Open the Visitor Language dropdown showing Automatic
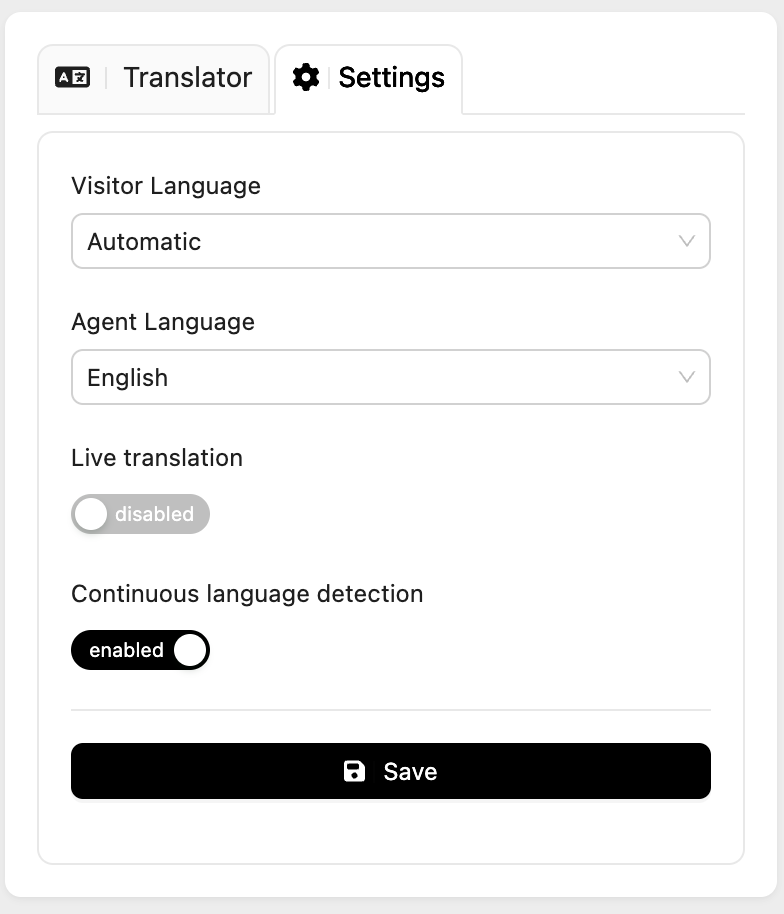Viewport: 784px width, 914px height. point(390,241)
